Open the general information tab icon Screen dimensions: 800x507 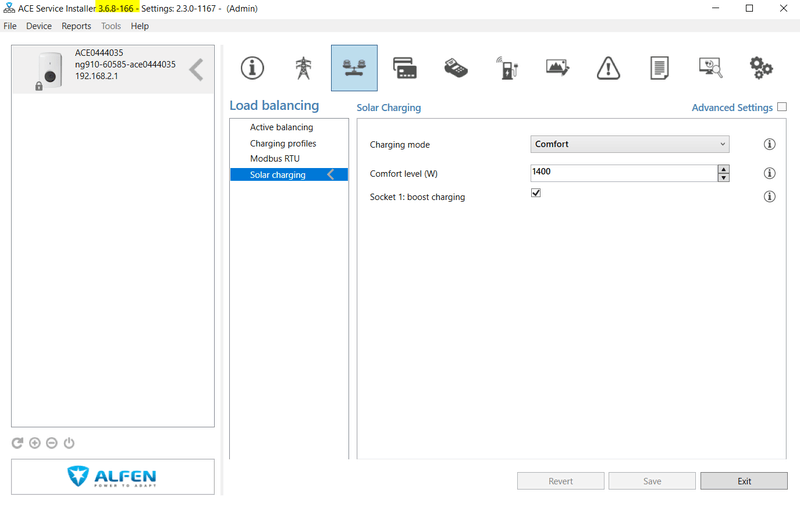point(253,68)
